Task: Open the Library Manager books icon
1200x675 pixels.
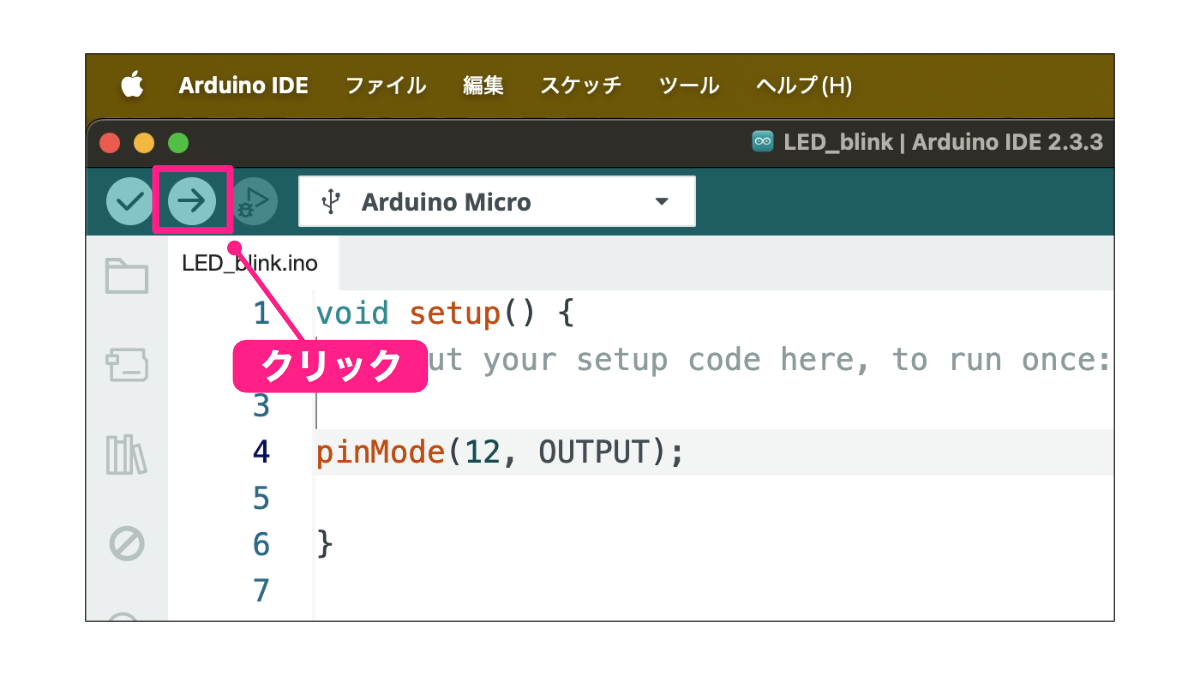Action: (127, 455)
